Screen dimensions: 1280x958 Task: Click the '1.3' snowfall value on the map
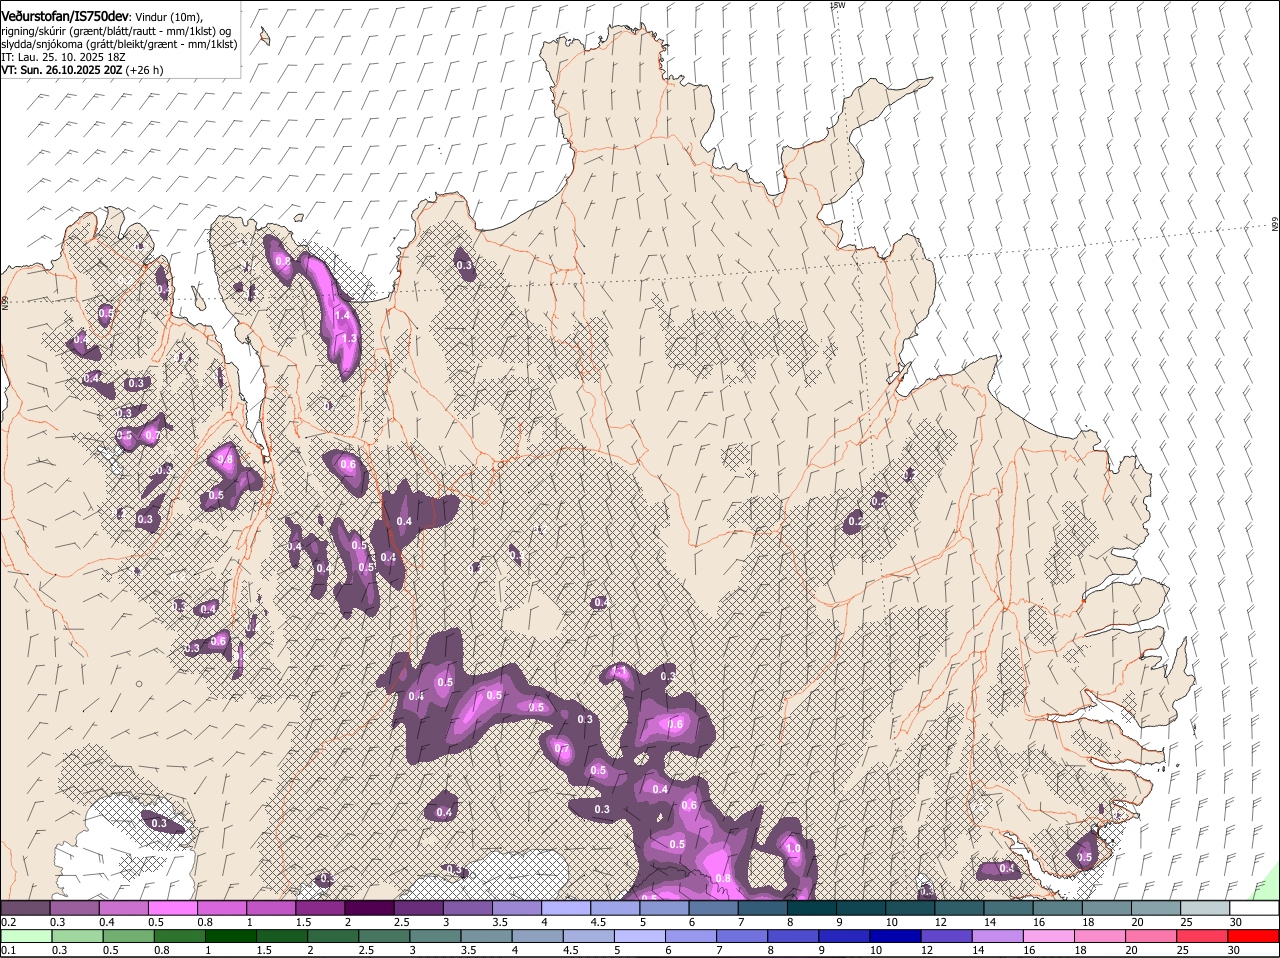(349, 338)
